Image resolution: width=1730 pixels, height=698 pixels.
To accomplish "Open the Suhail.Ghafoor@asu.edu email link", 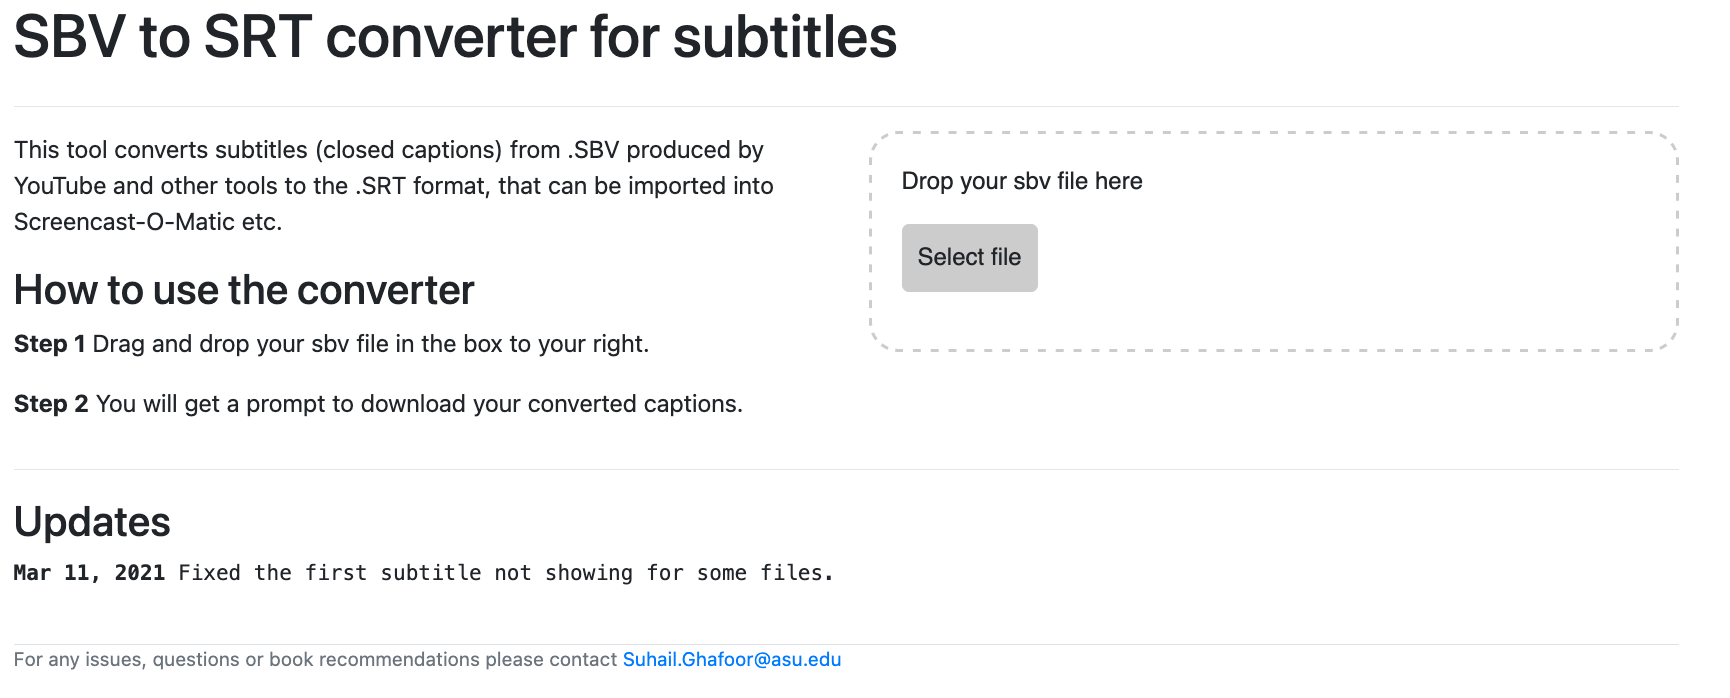I will (731, 660).
